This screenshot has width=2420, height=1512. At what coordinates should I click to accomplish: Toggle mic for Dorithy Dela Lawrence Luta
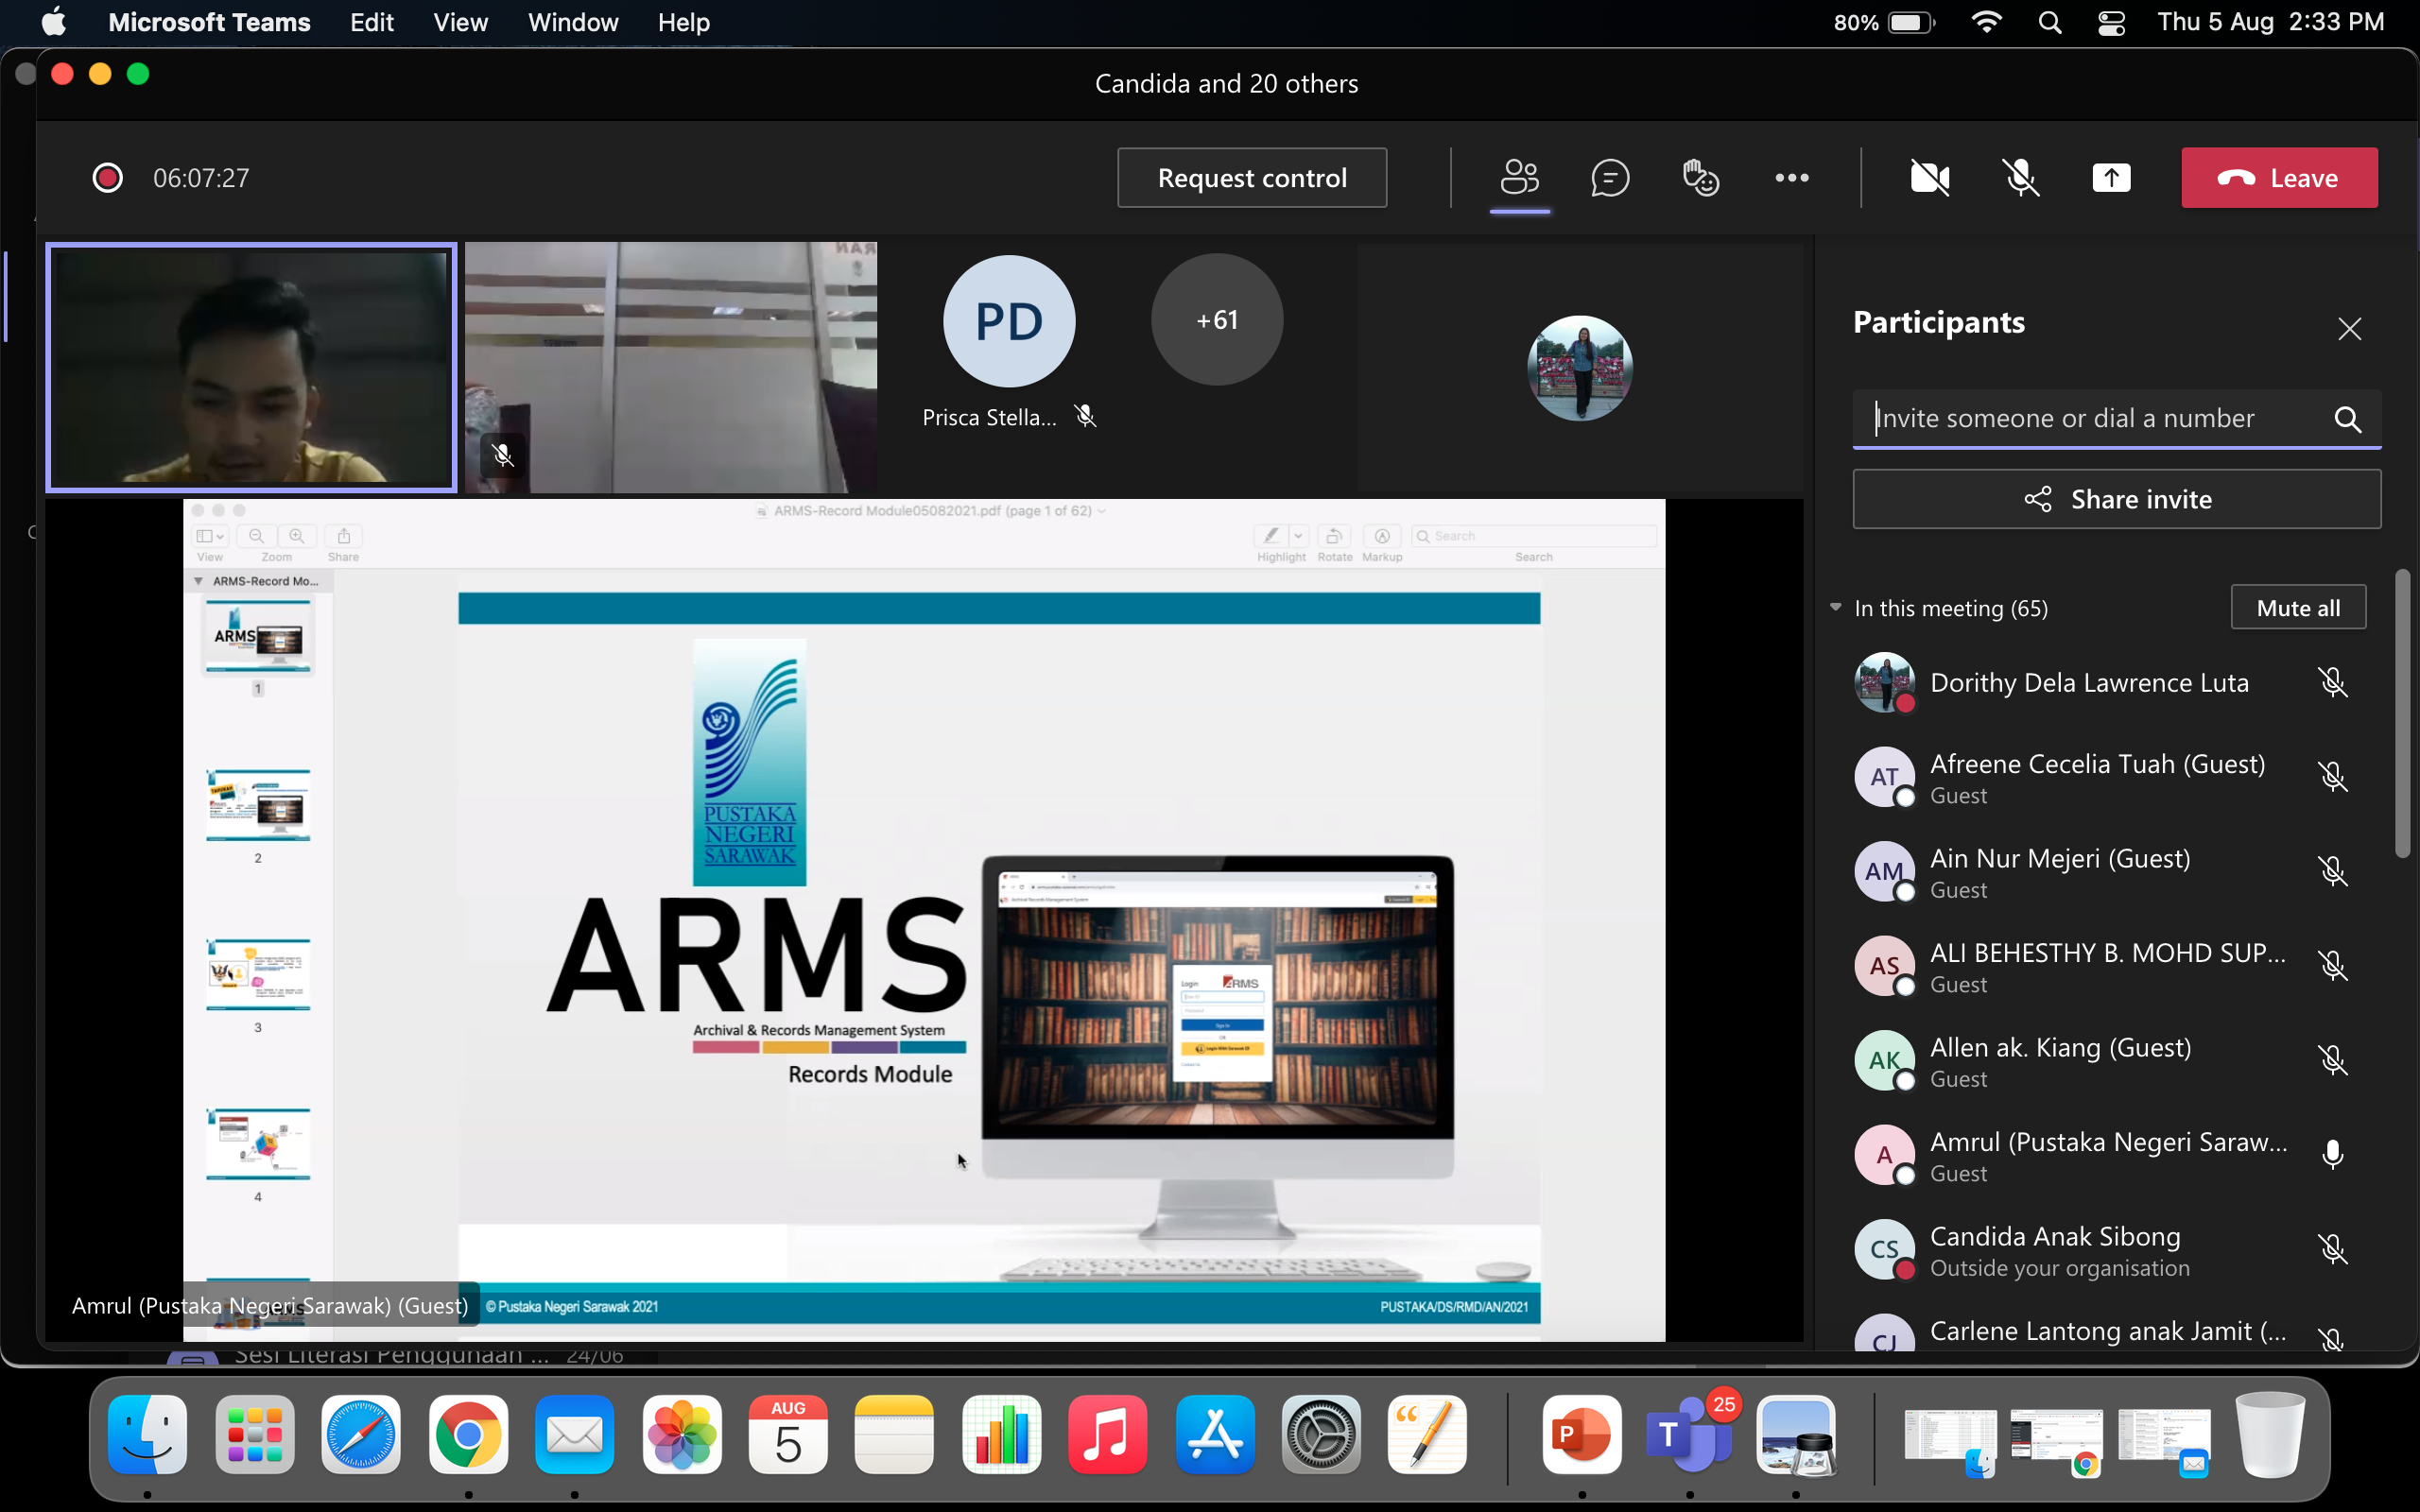[2332, 683]
